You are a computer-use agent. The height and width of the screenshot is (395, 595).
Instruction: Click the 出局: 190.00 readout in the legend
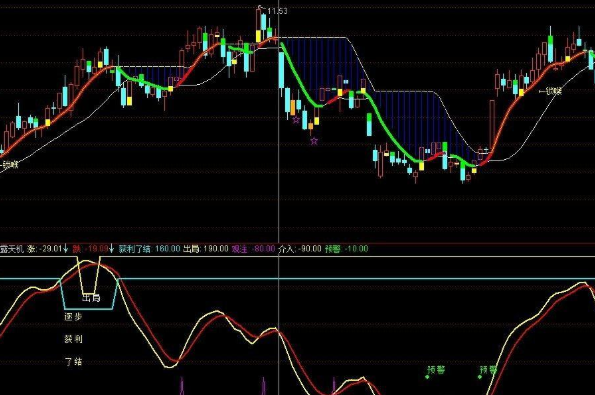206,249
